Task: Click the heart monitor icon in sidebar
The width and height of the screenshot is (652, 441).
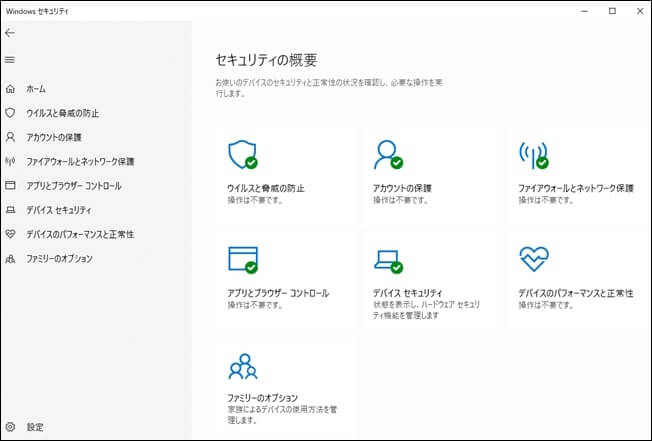Action: 10,234
